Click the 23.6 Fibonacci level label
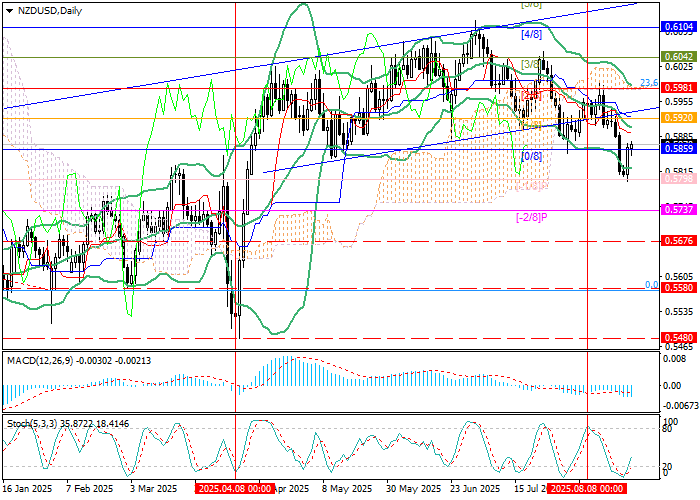The image size is (700, 500). pos(649,83)
